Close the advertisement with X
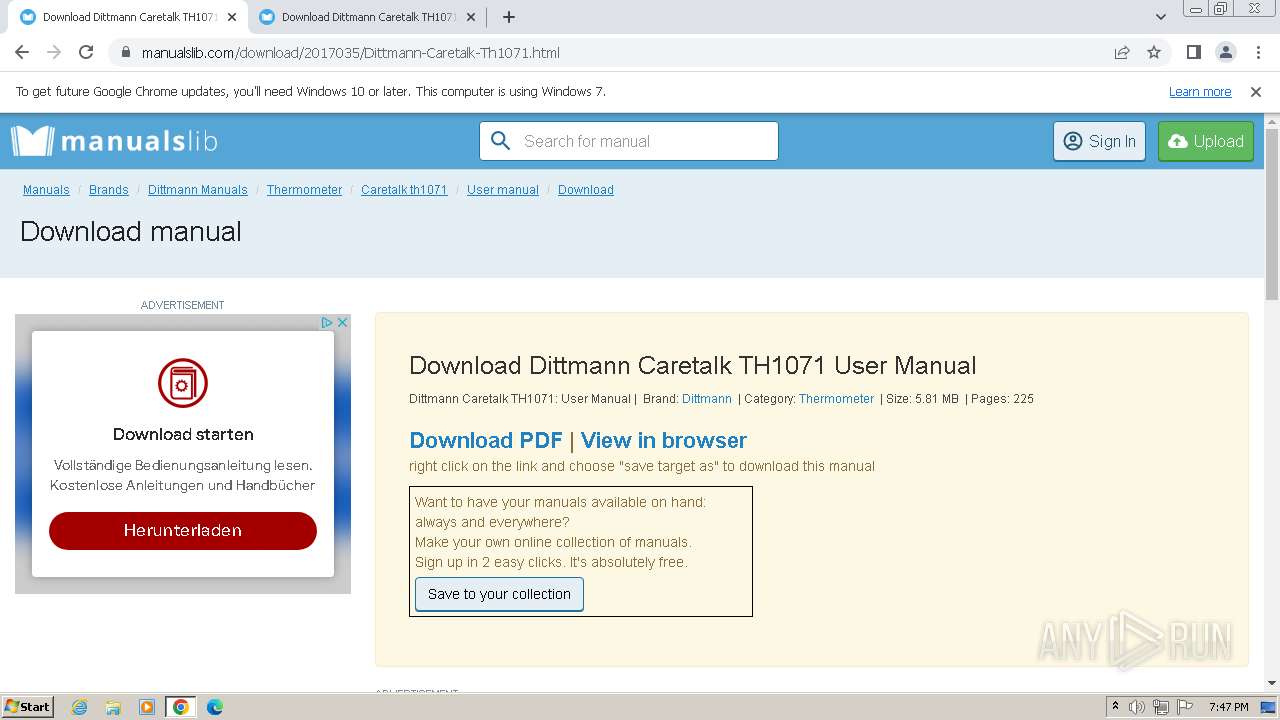This screenshot has height=720, width=1280. (x=342, y=323)
